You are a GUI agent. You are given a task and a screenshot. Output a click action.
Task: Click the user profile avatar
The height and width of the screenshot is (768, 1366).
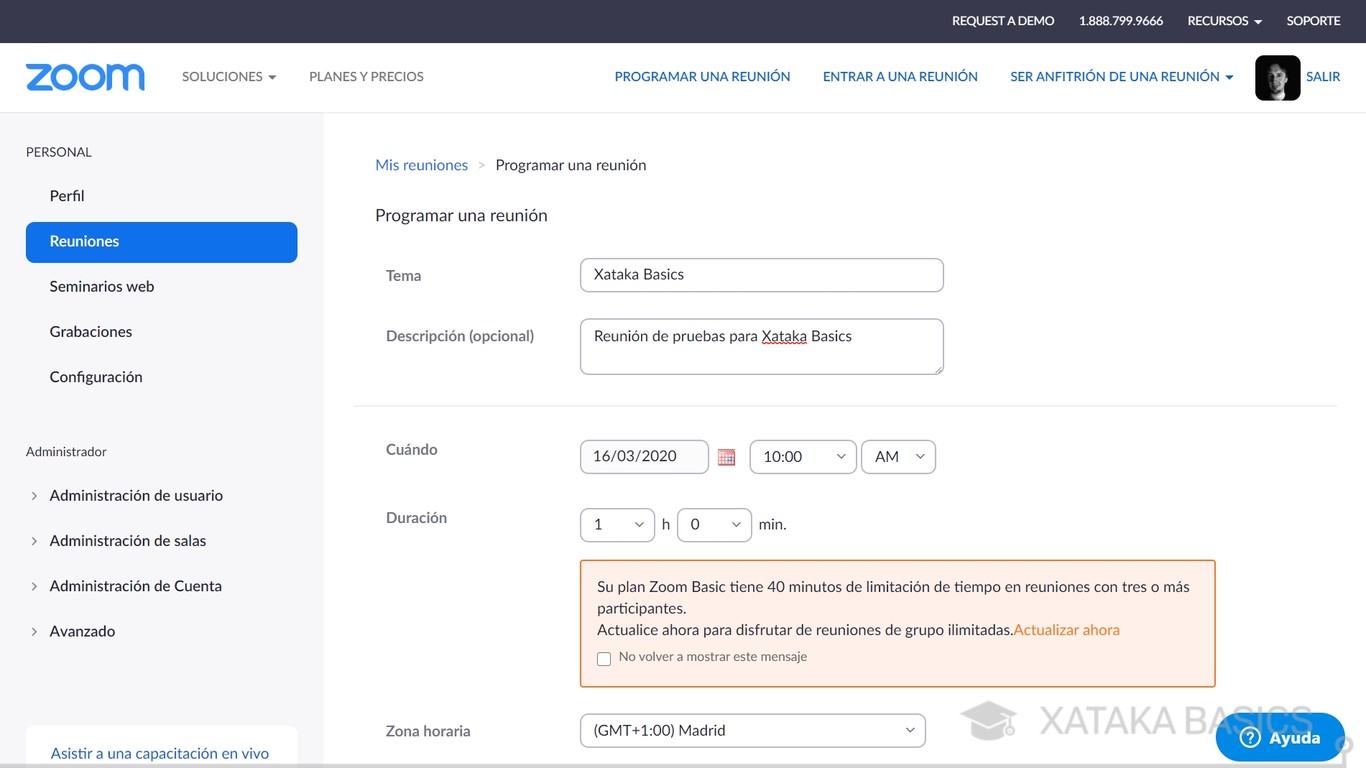[1277, 78]
